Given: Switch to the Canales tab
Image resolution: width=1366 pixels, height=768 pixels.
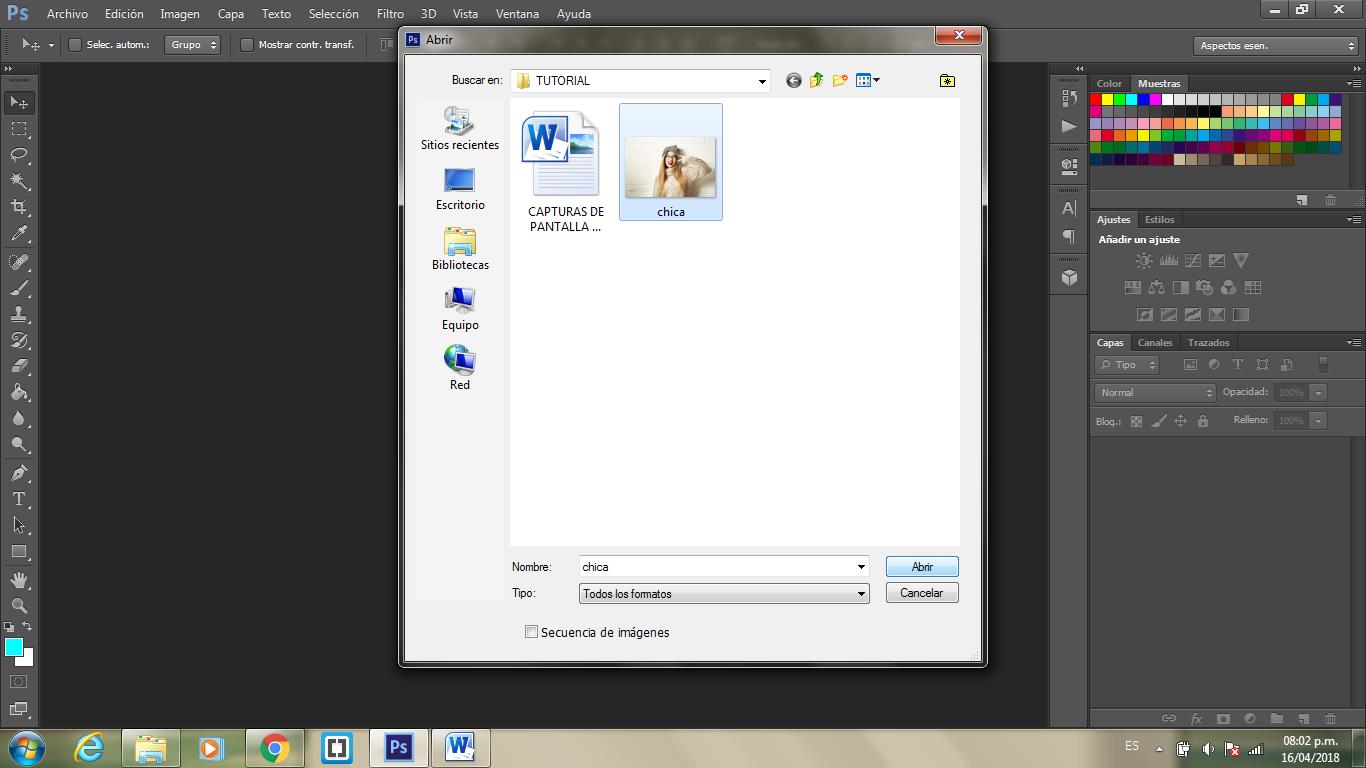Looking at the screenshot, I should [x=1155, y=343].
